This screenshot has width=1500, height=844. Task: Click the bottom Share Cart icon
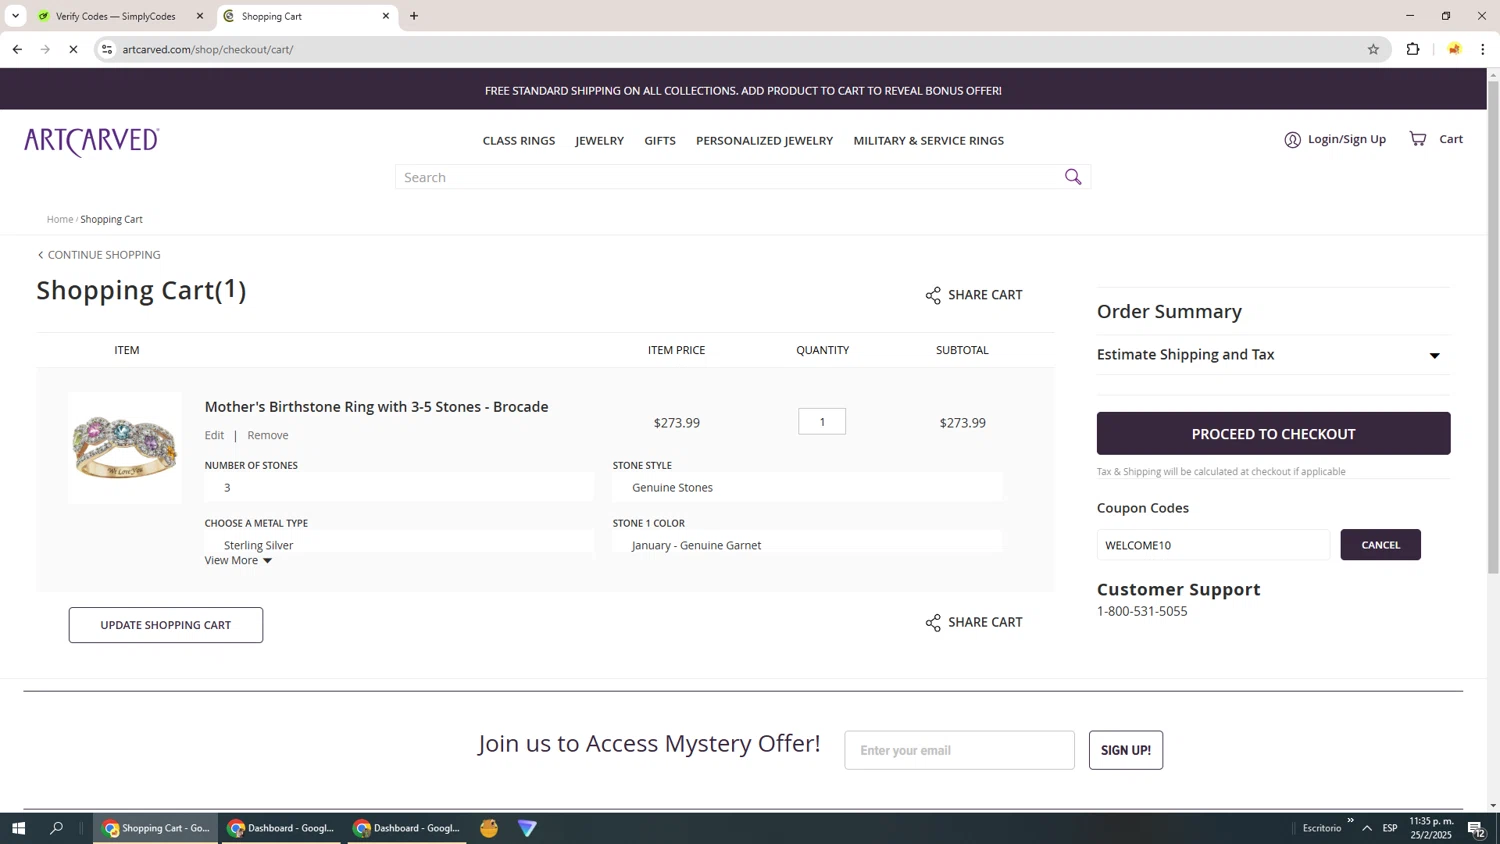[933, 623]
